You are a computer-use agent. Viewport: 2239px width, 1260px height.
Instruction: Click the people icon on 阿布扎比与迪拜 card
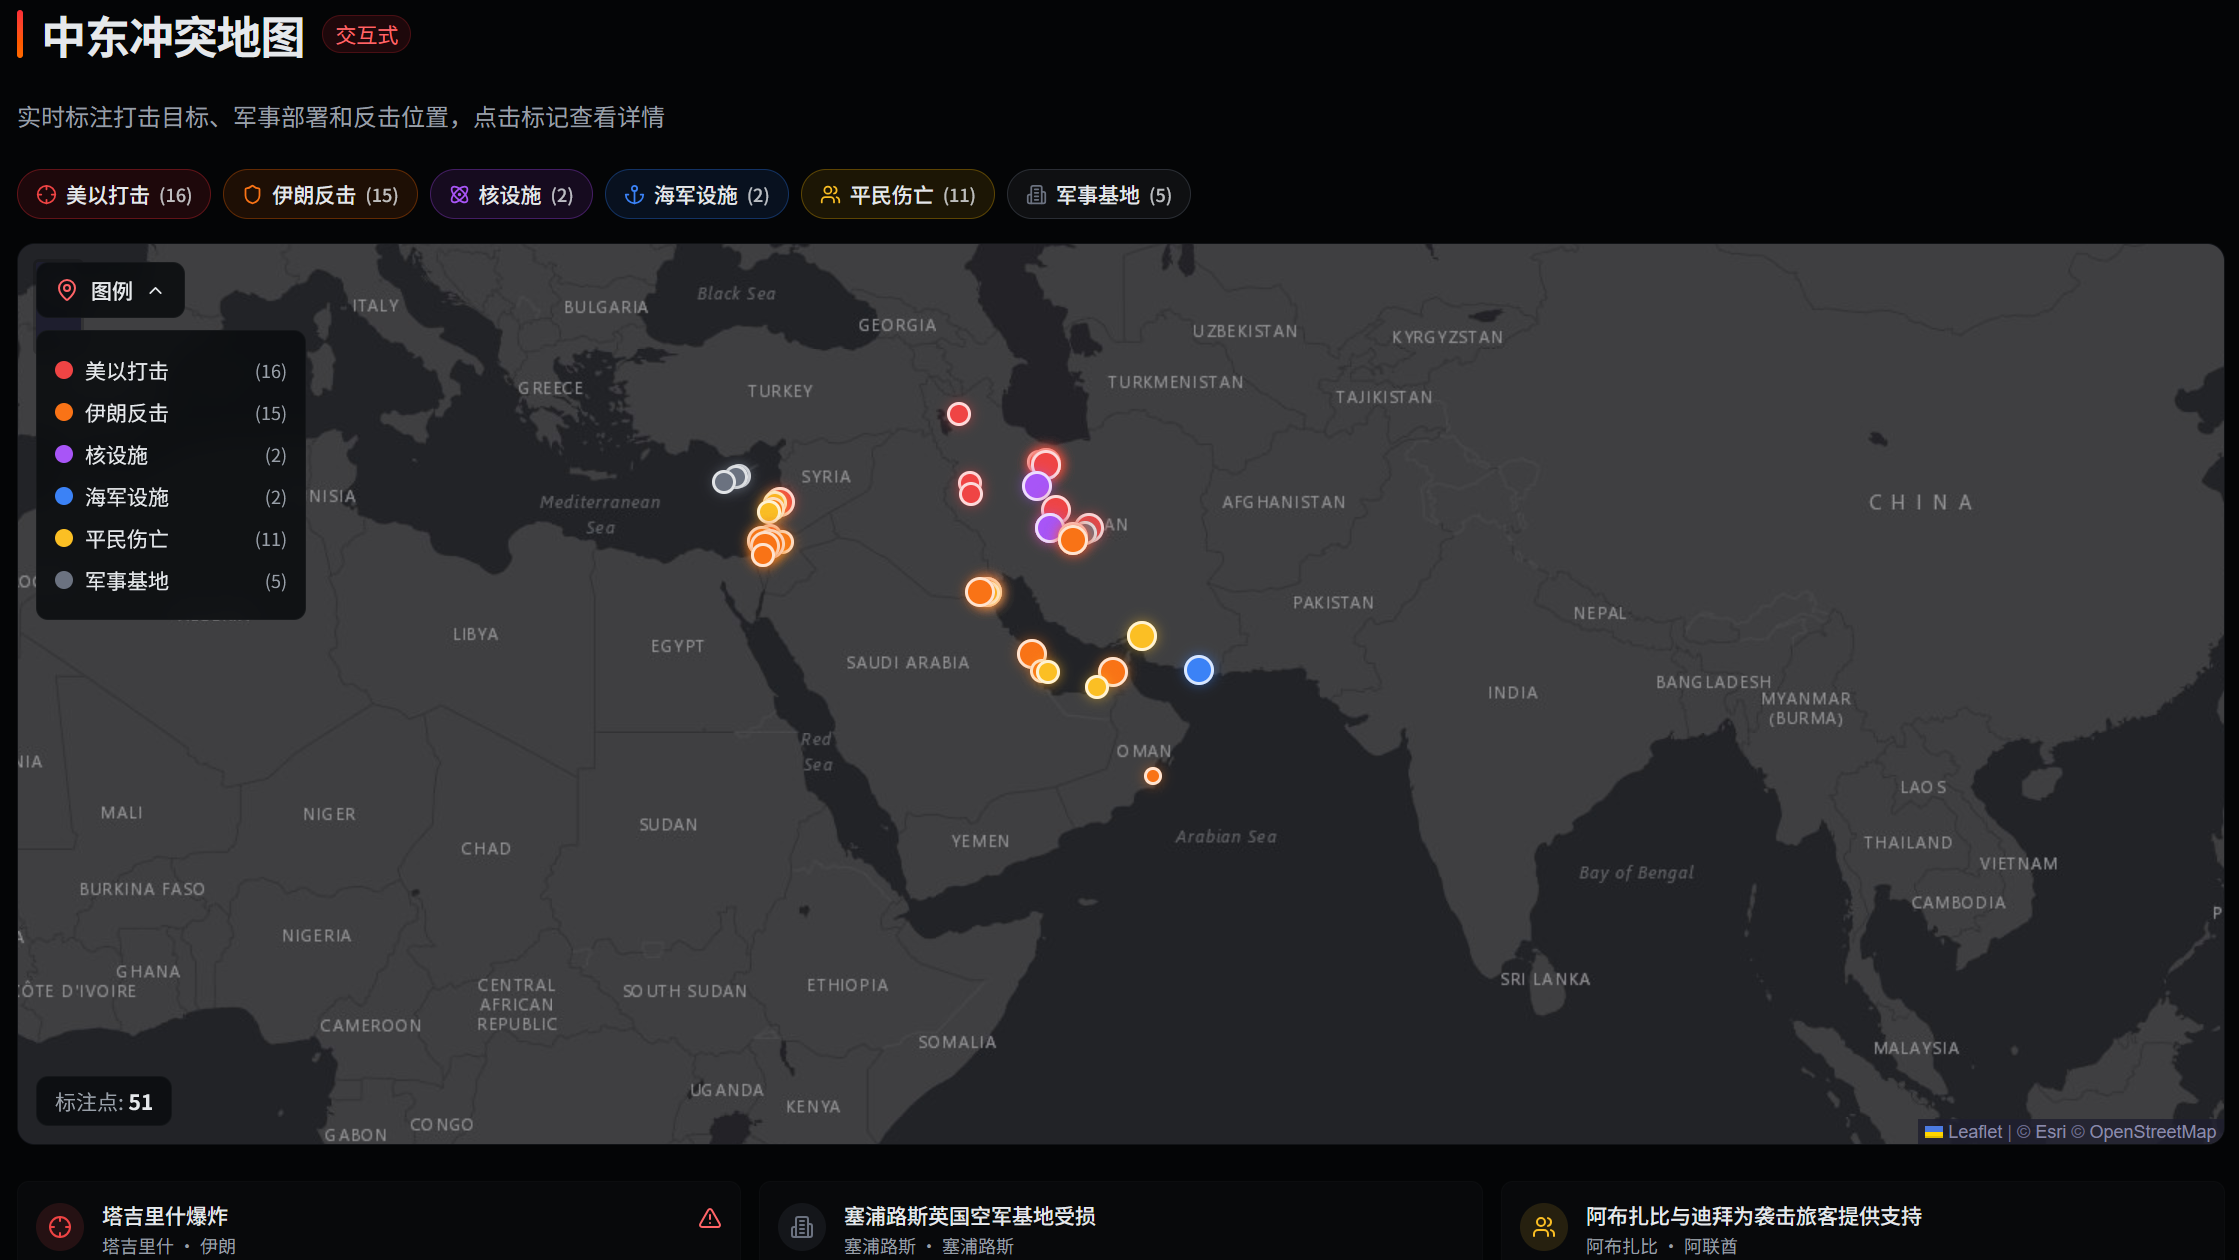1544,1227
